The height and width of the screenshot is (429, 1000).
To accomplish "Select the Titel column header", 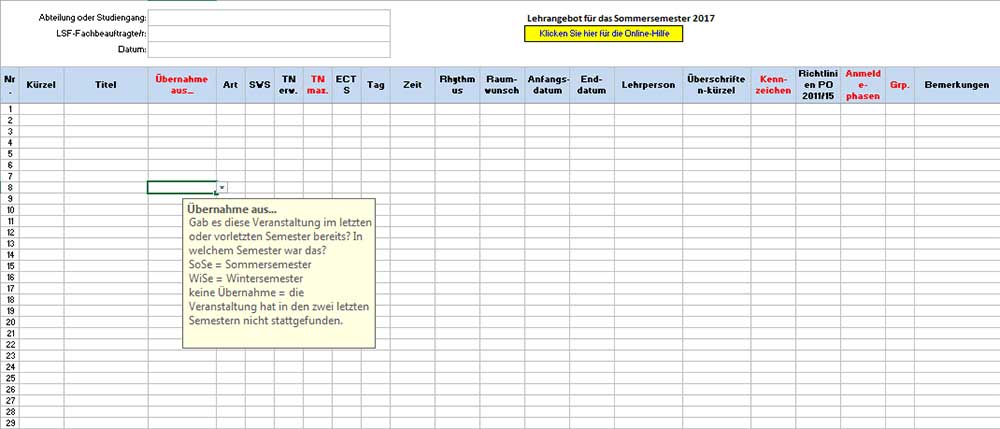I will 106,85.
